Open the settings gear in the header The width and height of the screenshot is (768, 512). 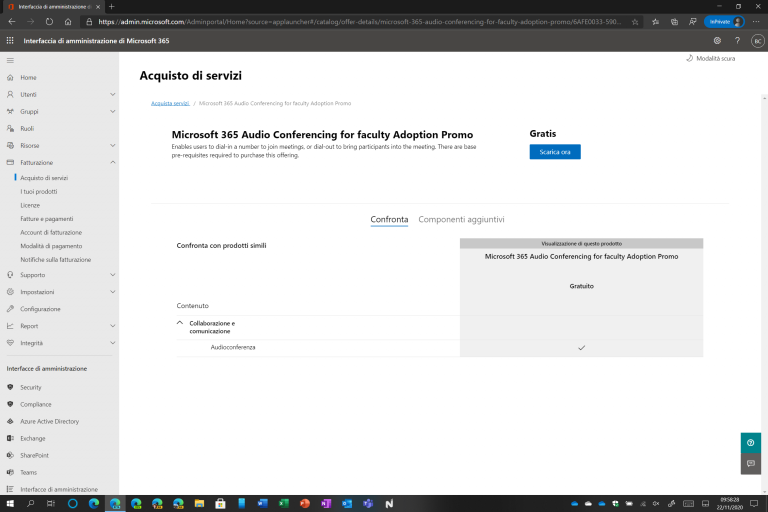click(717, 41)
